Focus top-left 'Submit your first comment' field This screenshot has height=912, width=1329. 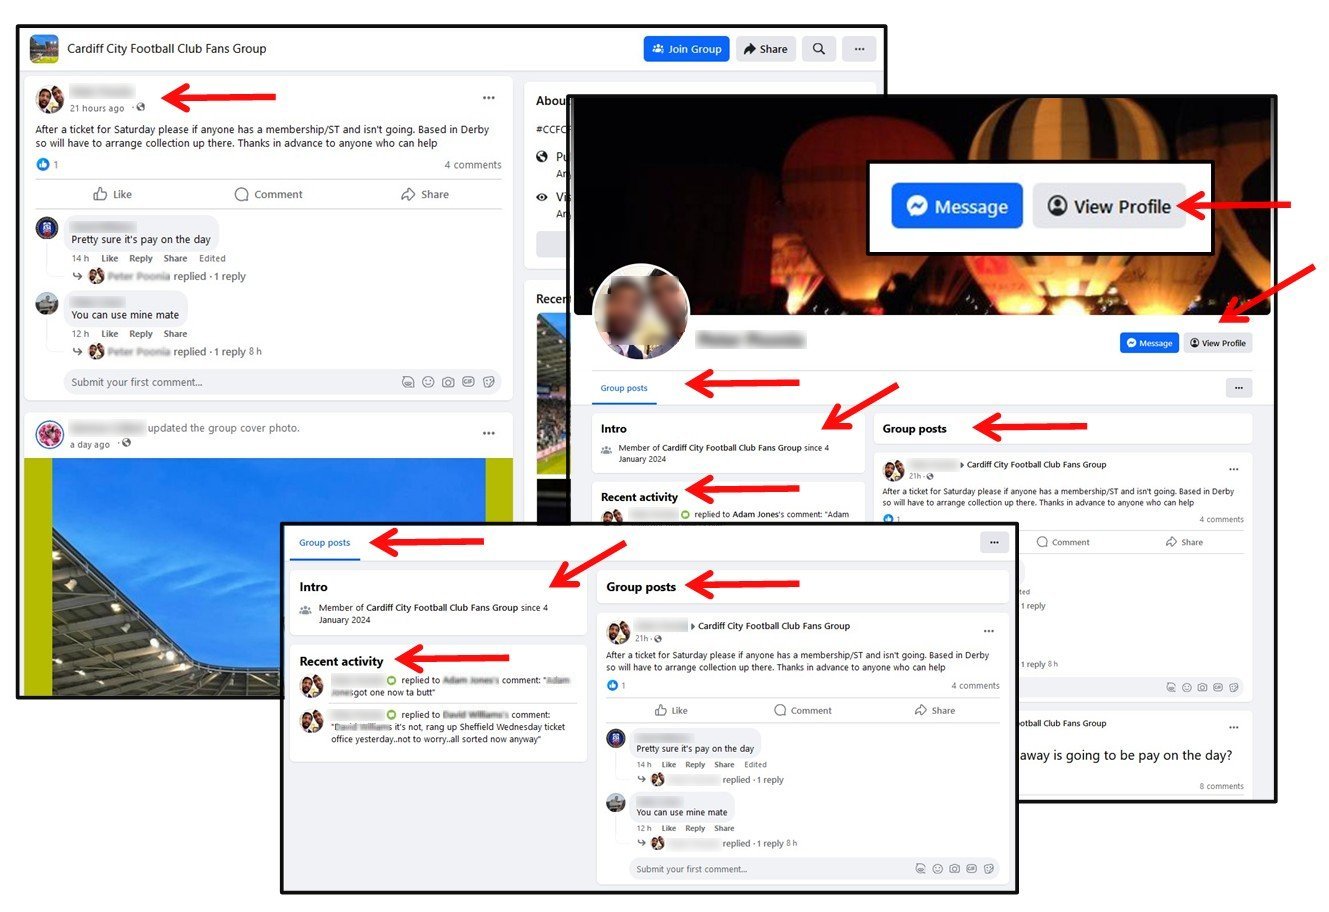(x=230, y=382)
